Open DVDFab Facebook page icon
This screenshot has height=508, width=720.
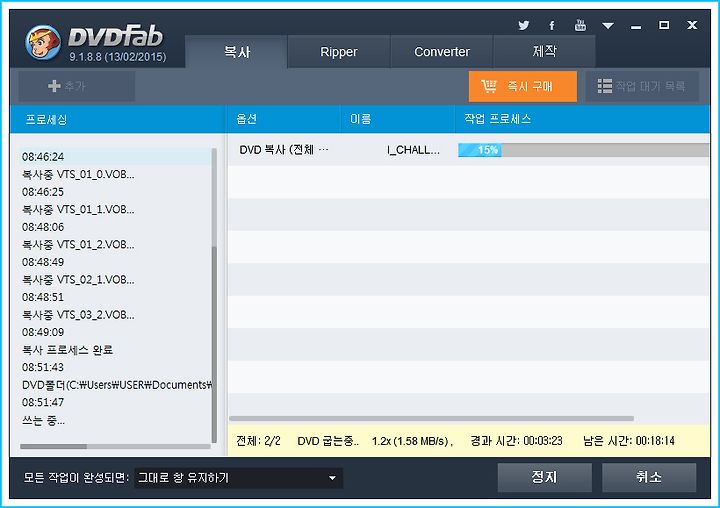(551, 25)
